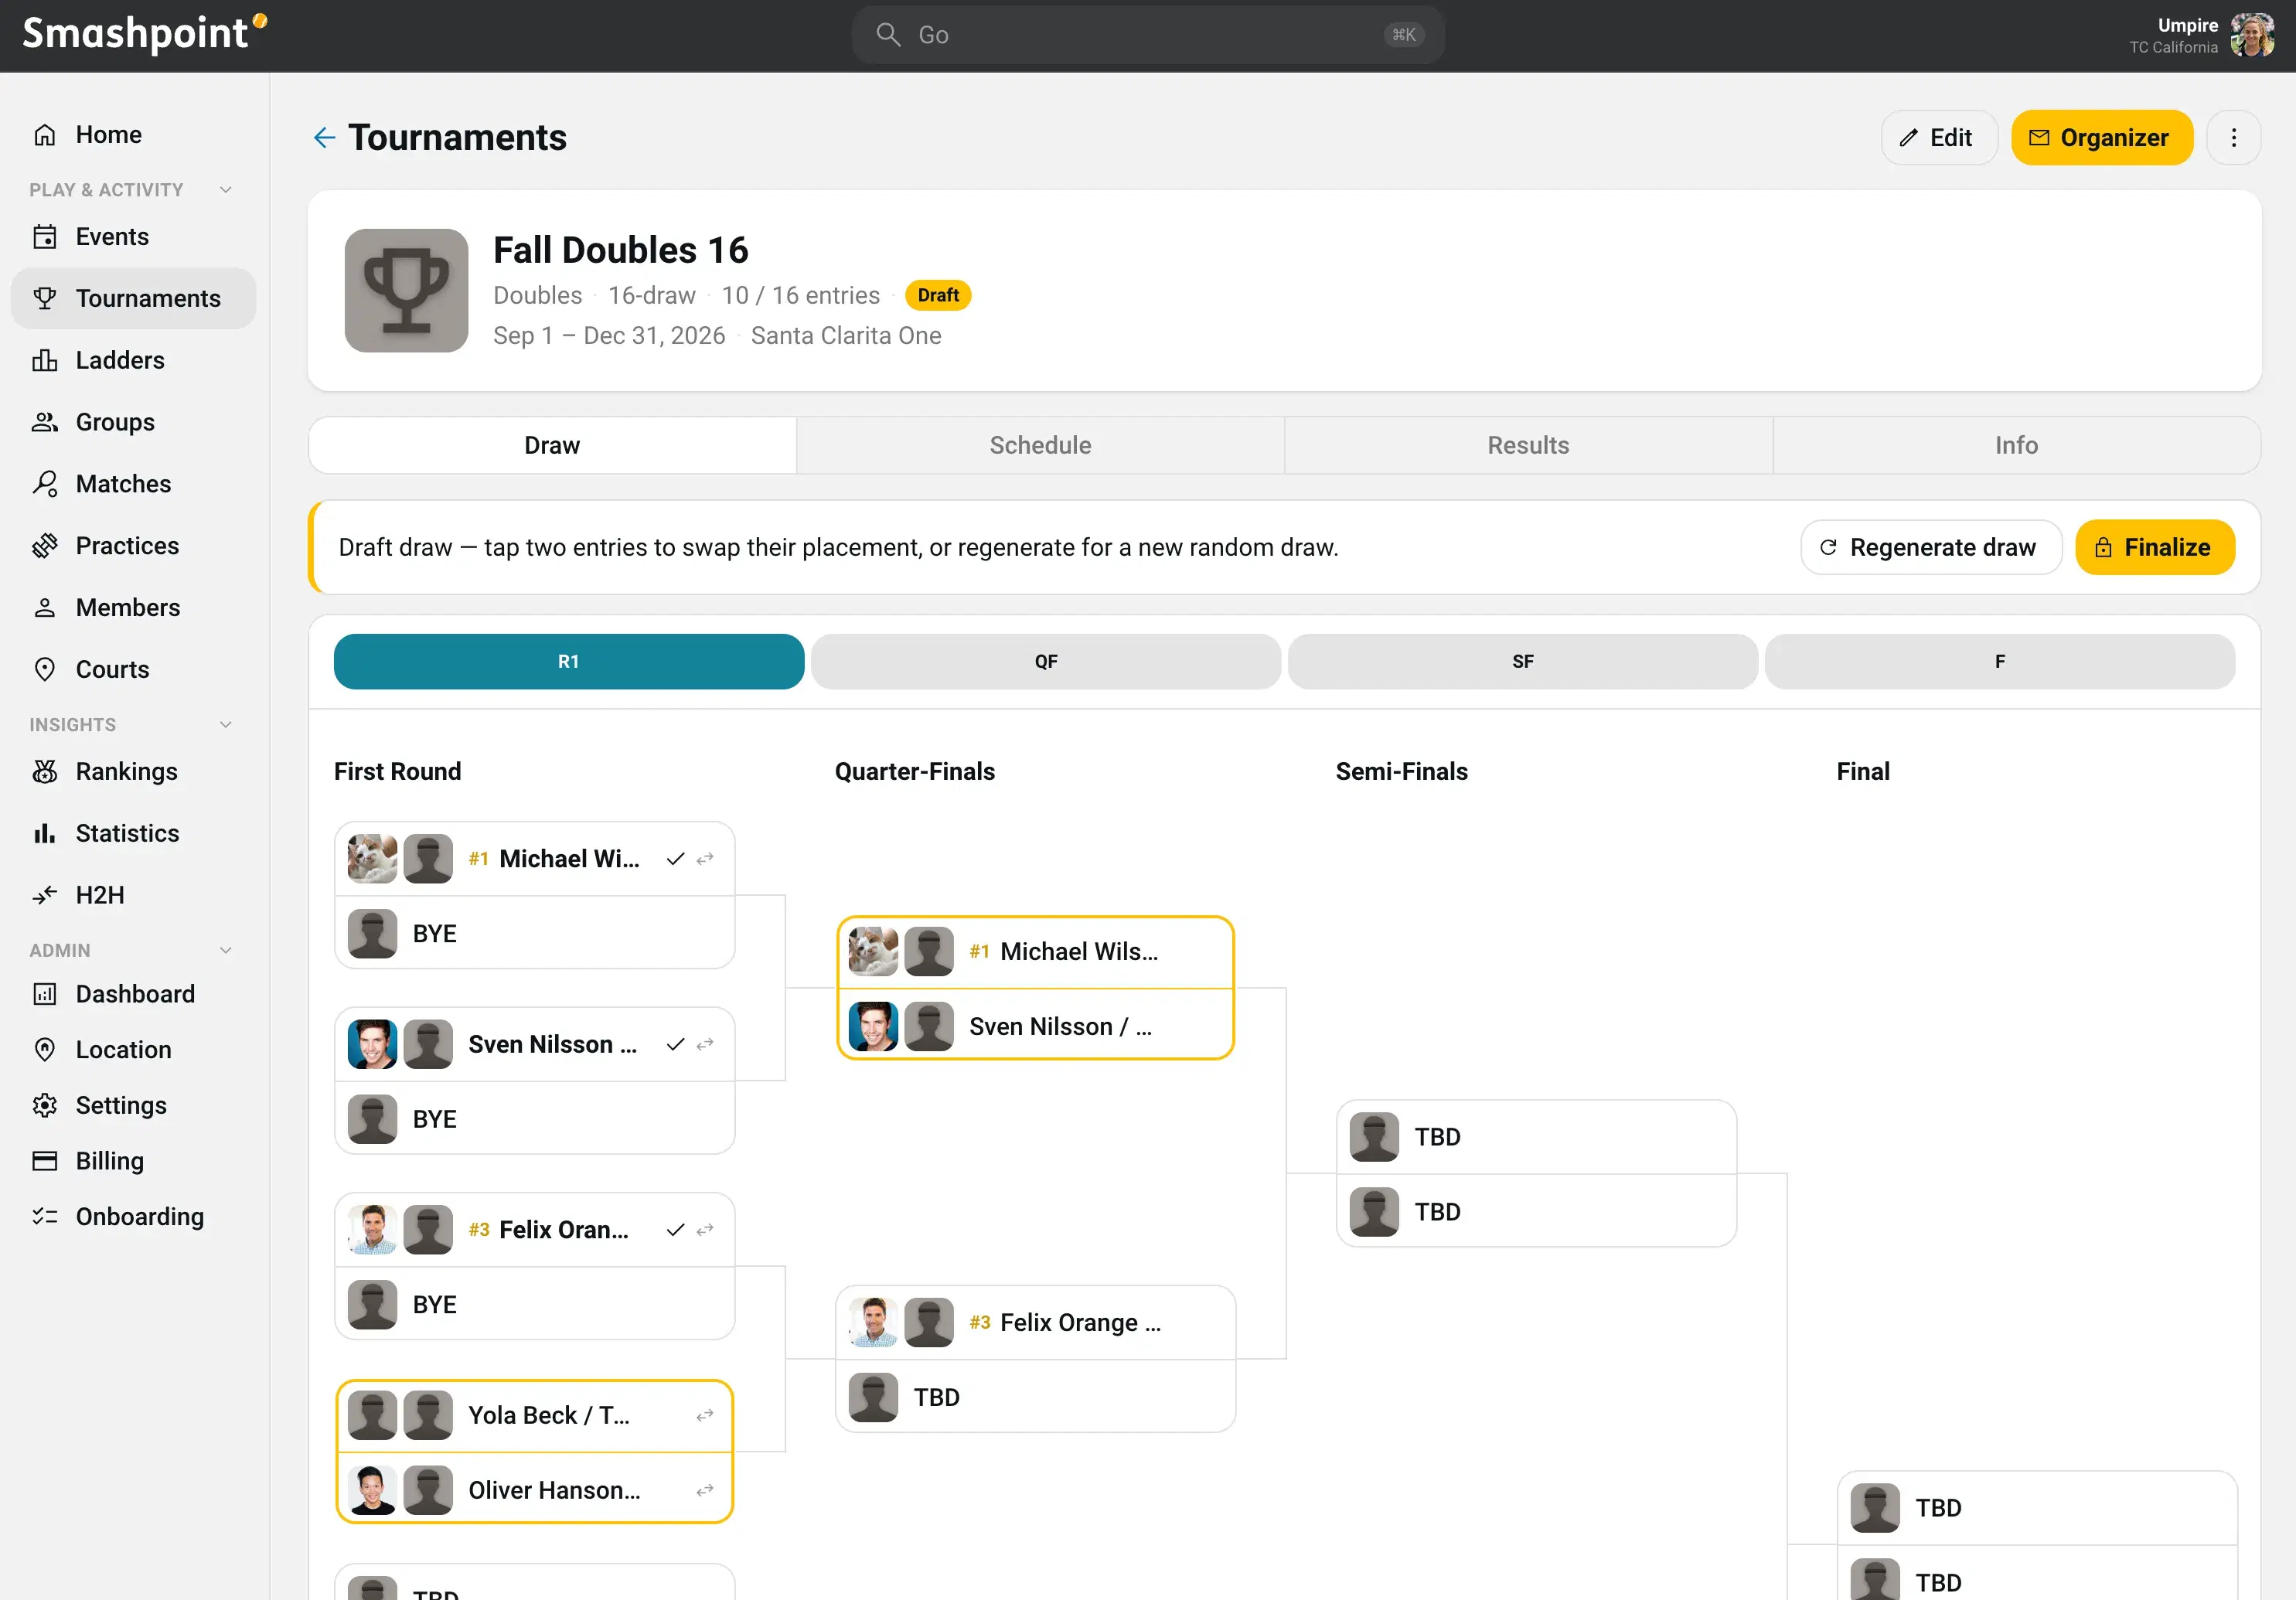
Task: Open H2H compare icon
Action: click(45, 896)
